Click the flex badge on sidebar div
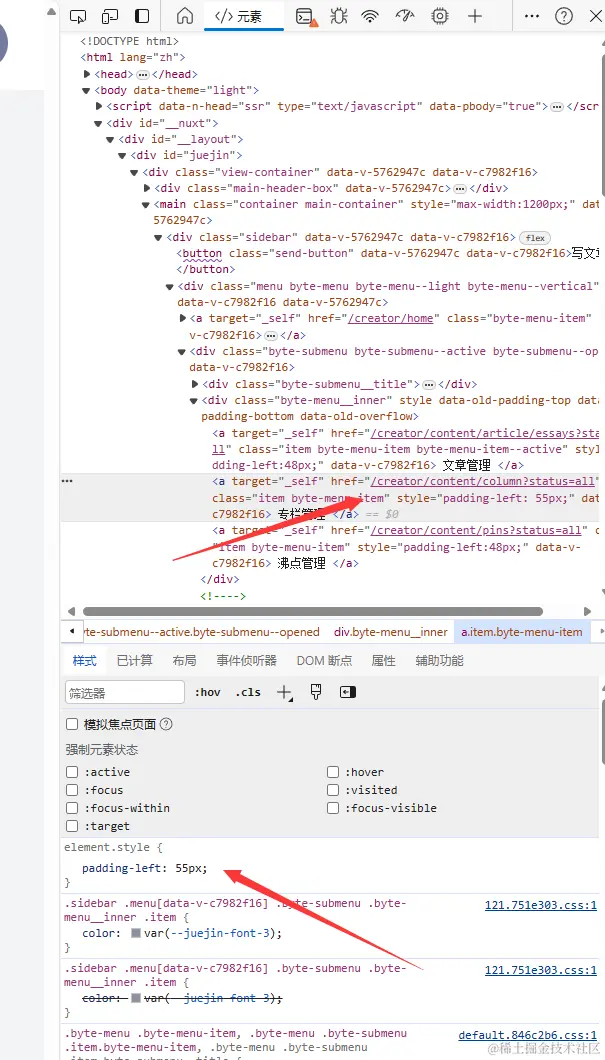The width and height of the screenshot is (605, 1060). tap(535, 238)
